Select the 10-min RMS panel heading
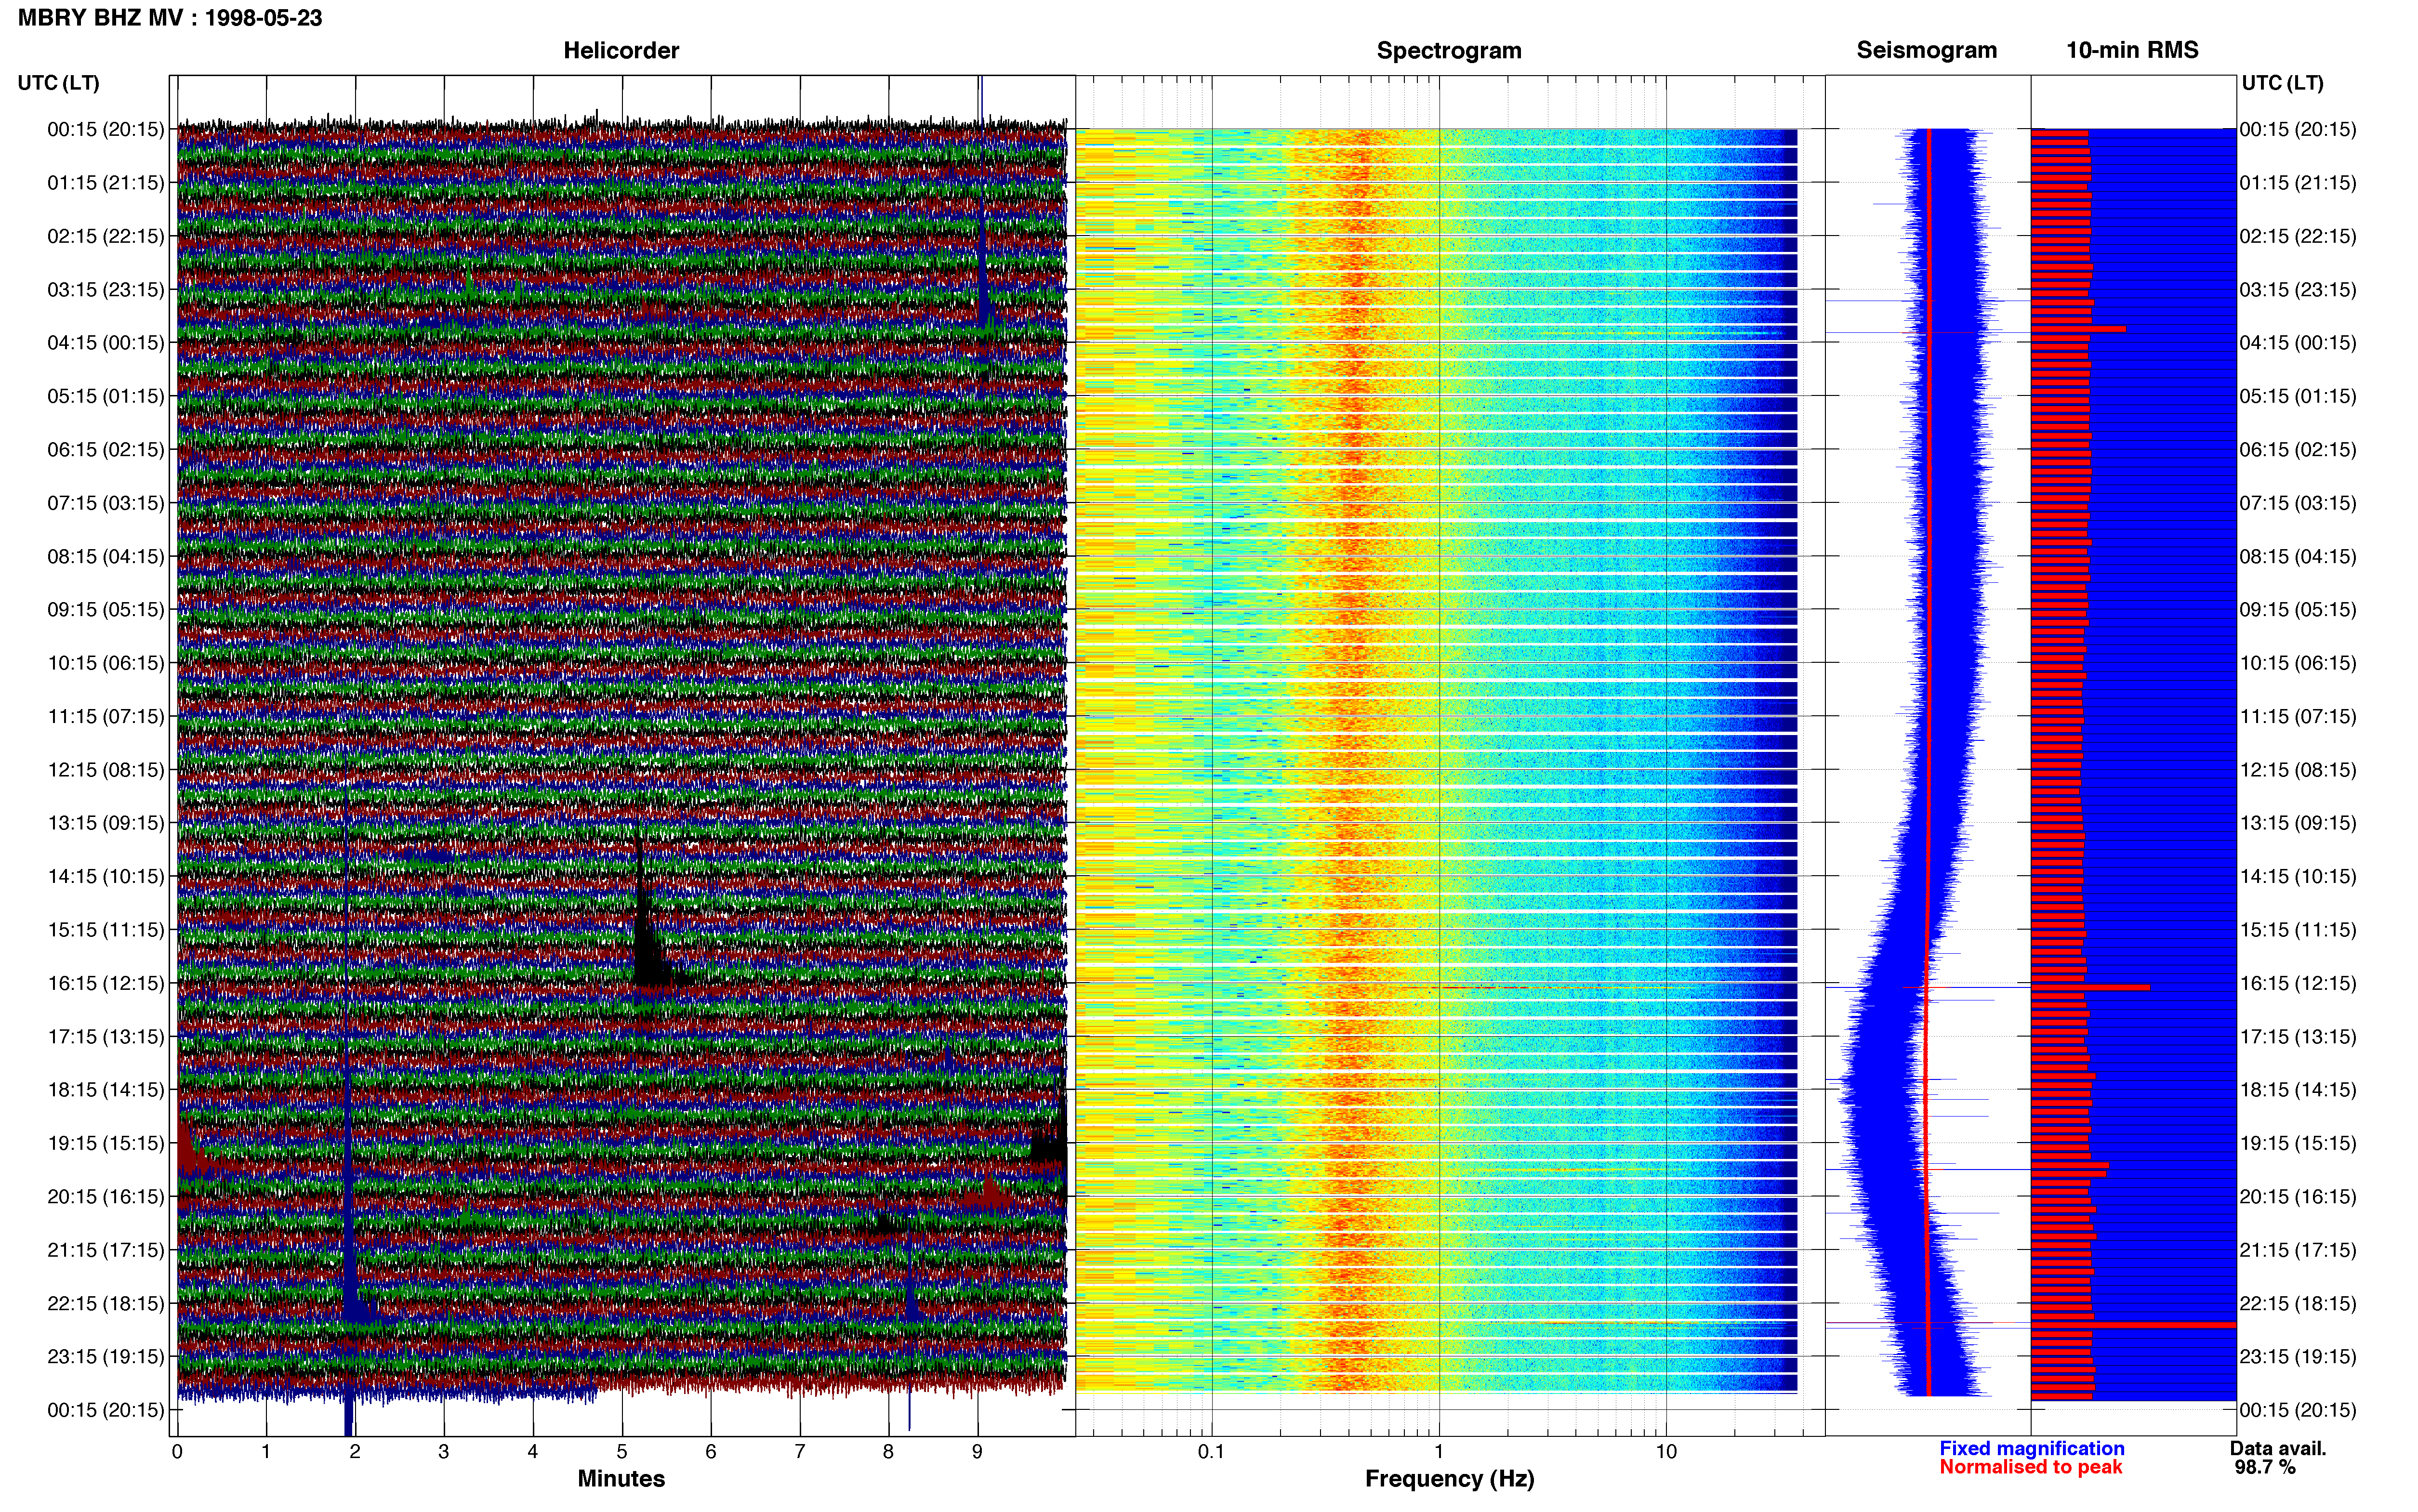Viewport: 2418px width, 1512px height. click(x=2132, y=50)
